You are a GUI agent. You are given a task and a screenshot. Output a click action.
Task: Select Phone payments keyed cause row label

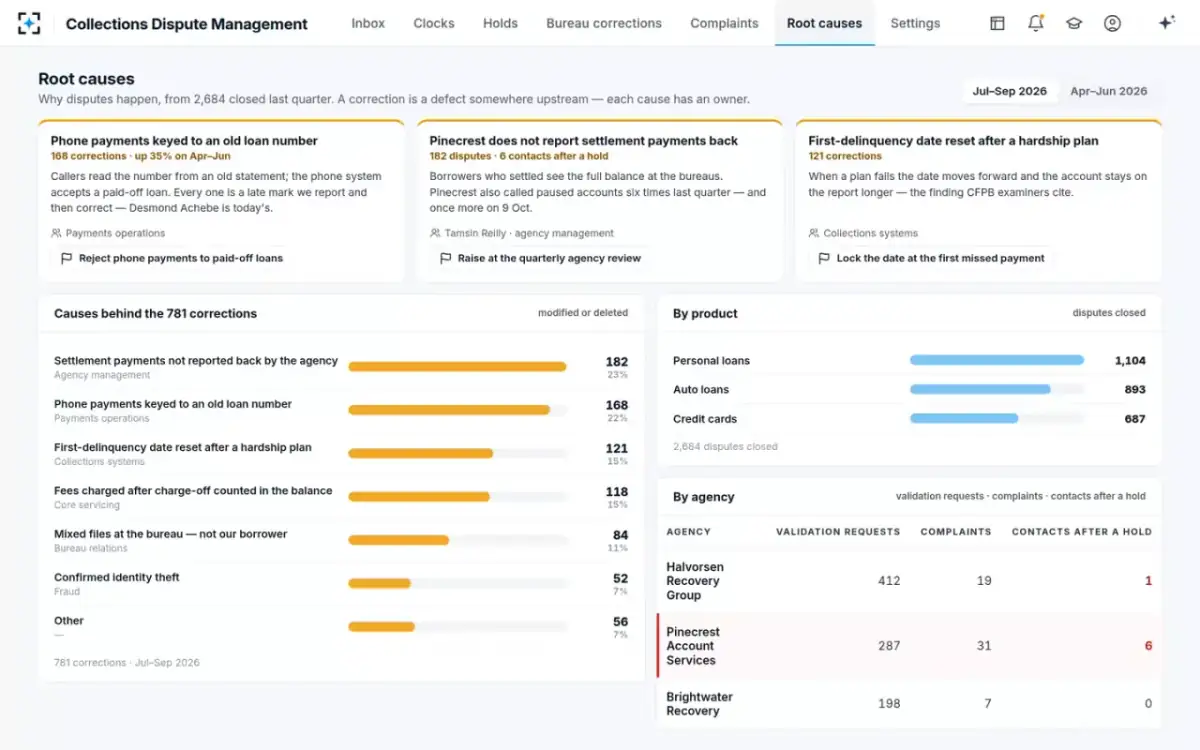[173, 404]
